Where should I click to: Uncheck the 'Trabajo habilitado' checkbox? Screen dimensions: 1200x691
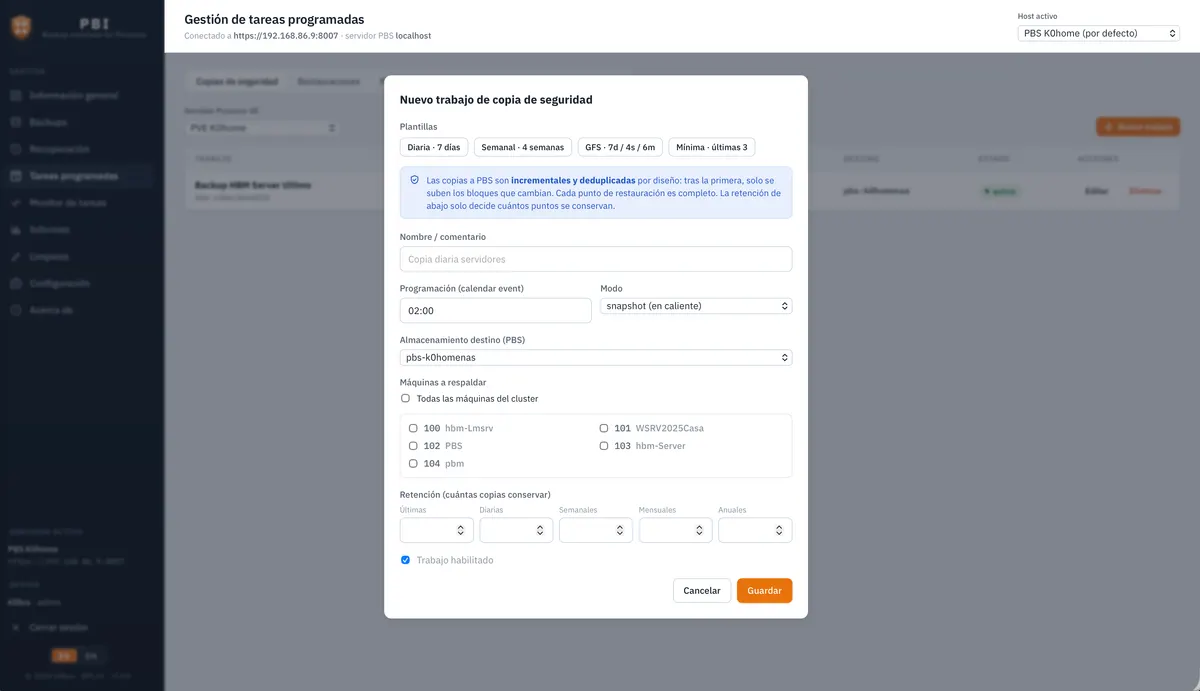(x=405, y=560)
